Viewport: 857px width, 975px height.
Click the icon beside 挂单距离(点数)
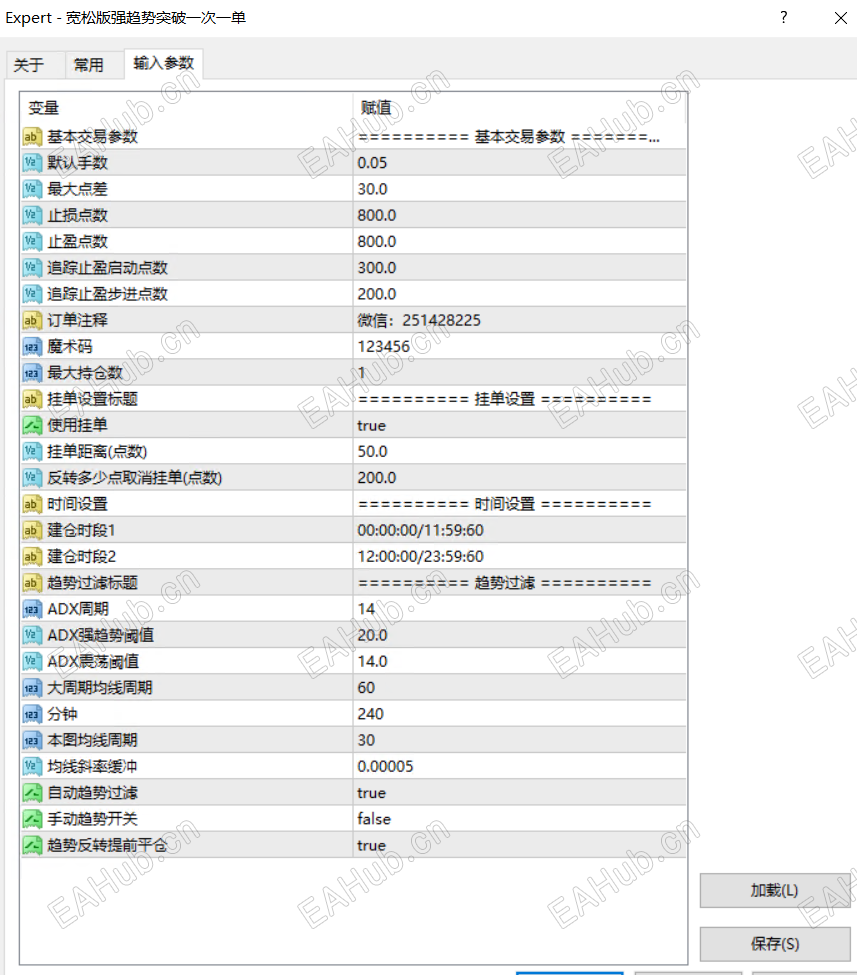point(31,451)
